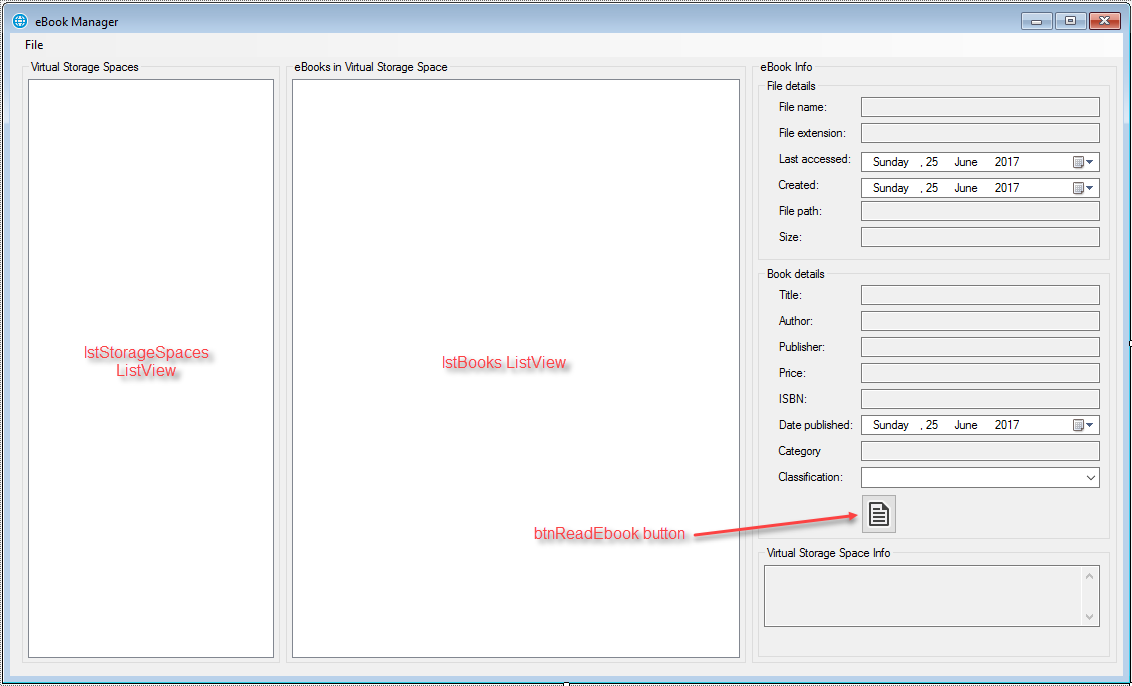
Task: Click the Price field
Action: click(x=980, y=373)
